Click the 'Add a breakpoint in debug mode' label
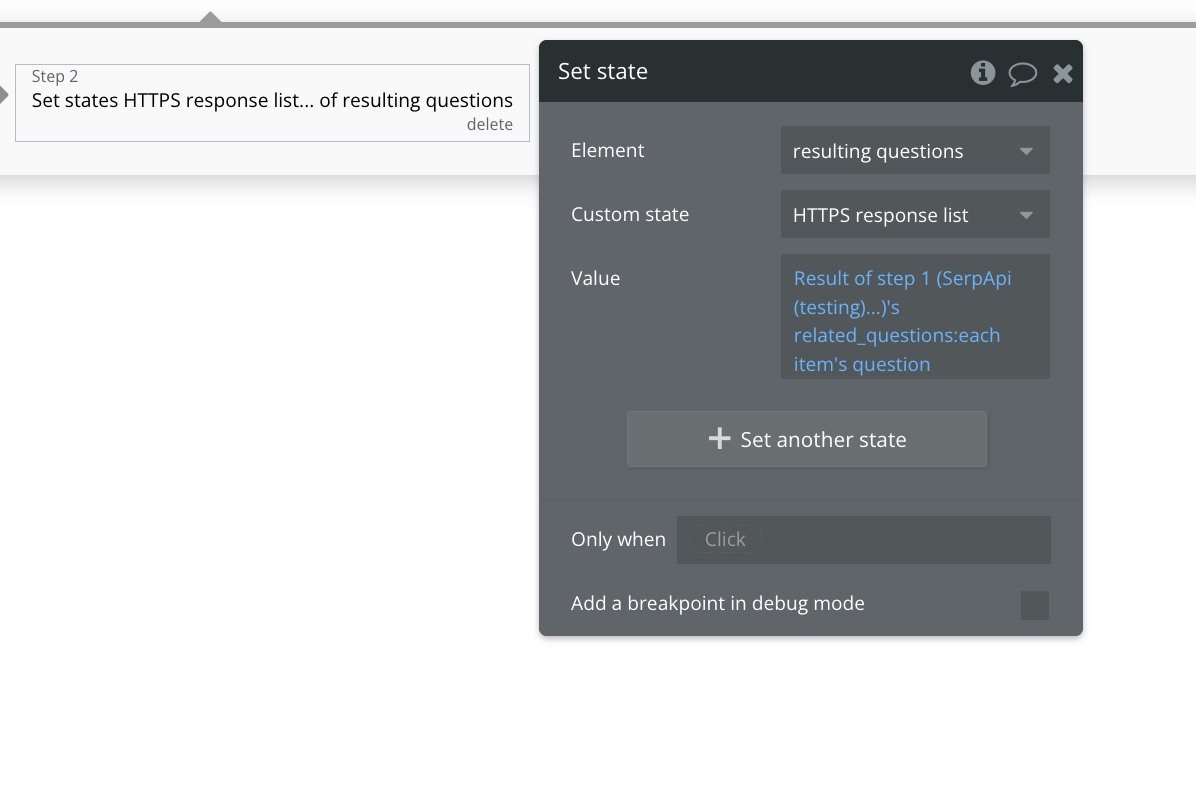Screen dimensions: 1196x796 [x=717, y=603]
